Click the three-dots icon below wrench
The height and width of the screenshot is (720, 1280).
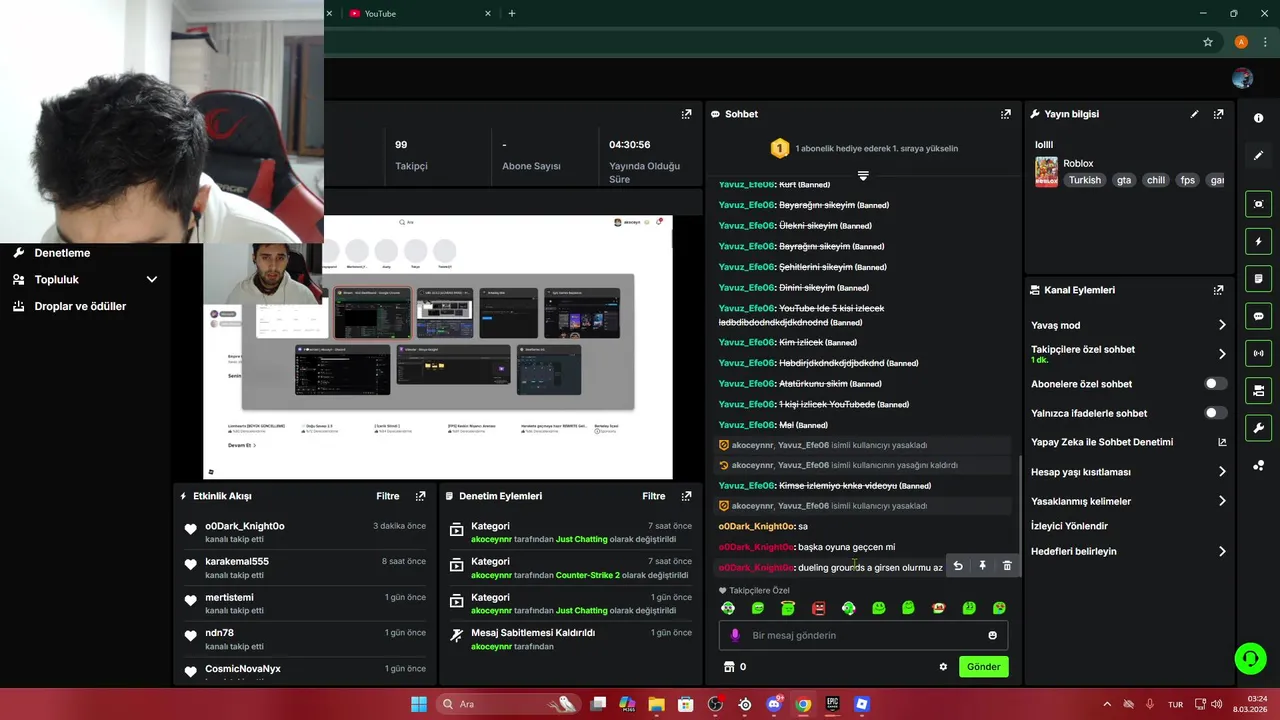tap(1258, 466)
